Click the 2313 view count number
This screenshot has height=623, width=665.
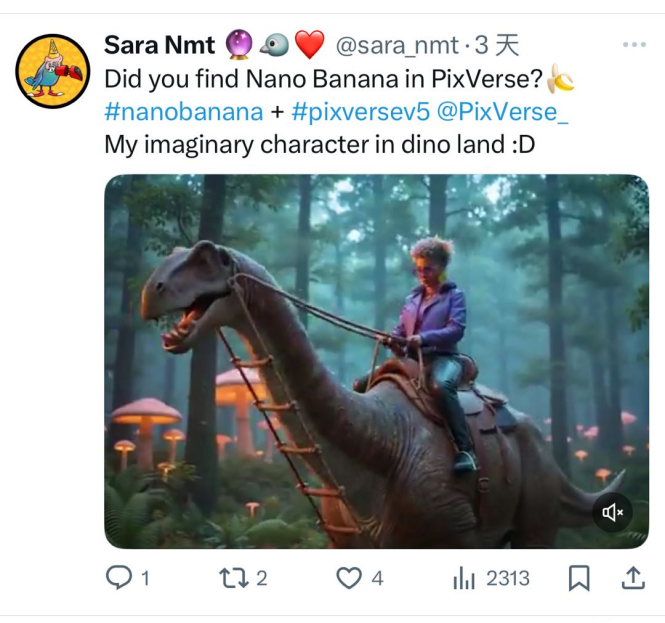[508, 578]
